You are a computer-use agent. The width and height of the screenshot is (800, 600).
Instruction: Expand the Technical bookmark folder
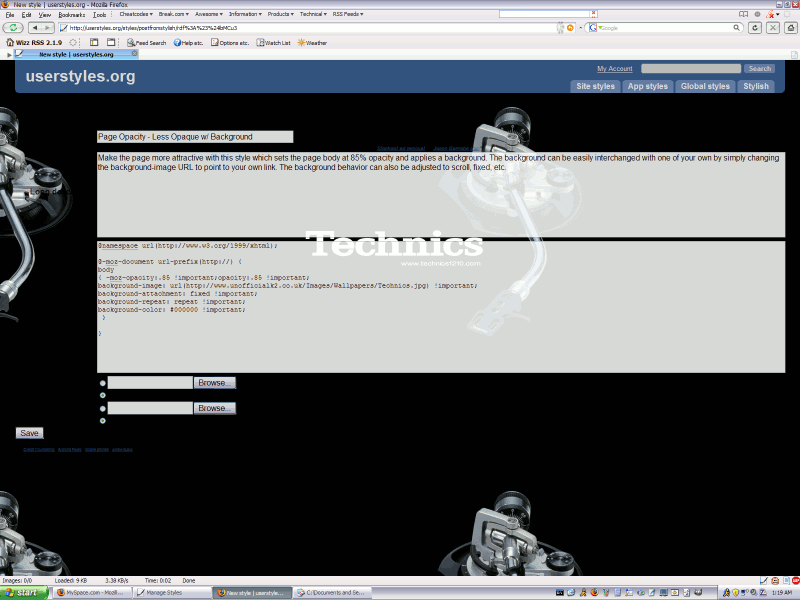(313, 14)
